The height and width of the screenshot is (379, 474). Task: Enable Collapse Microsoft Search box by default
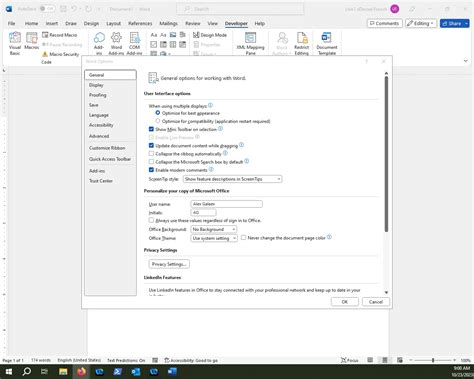[151, 162]
